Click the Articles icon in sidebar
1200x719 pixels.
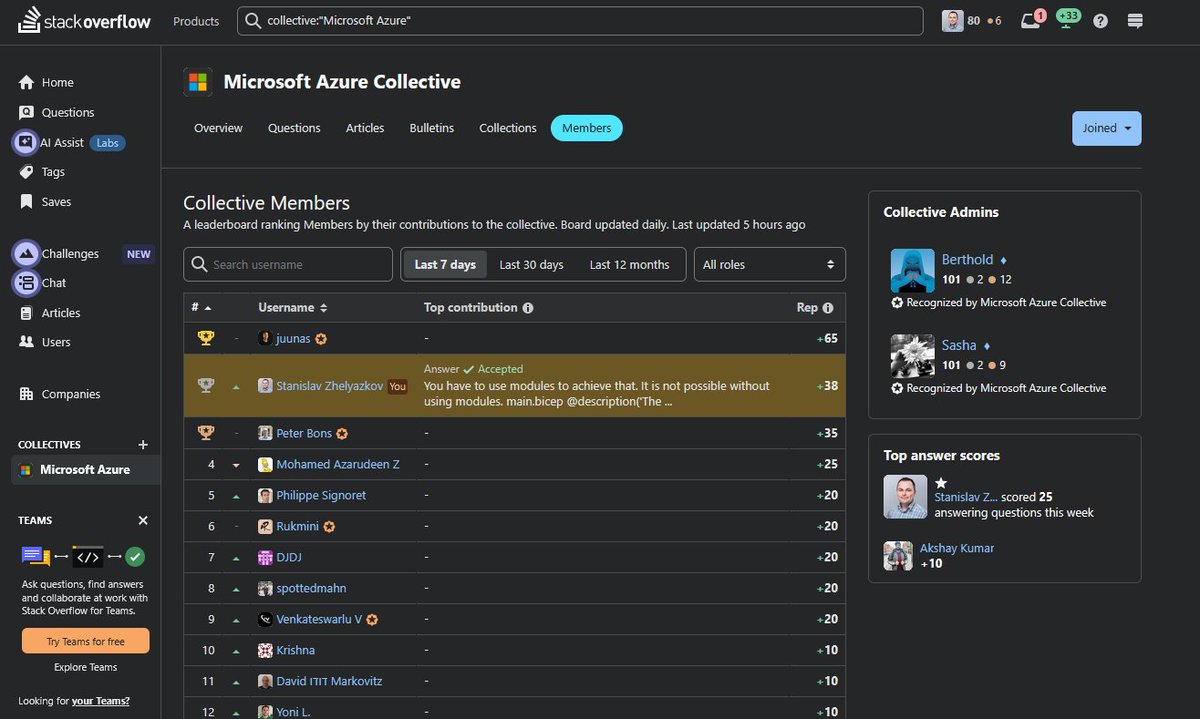coord(27,313)
